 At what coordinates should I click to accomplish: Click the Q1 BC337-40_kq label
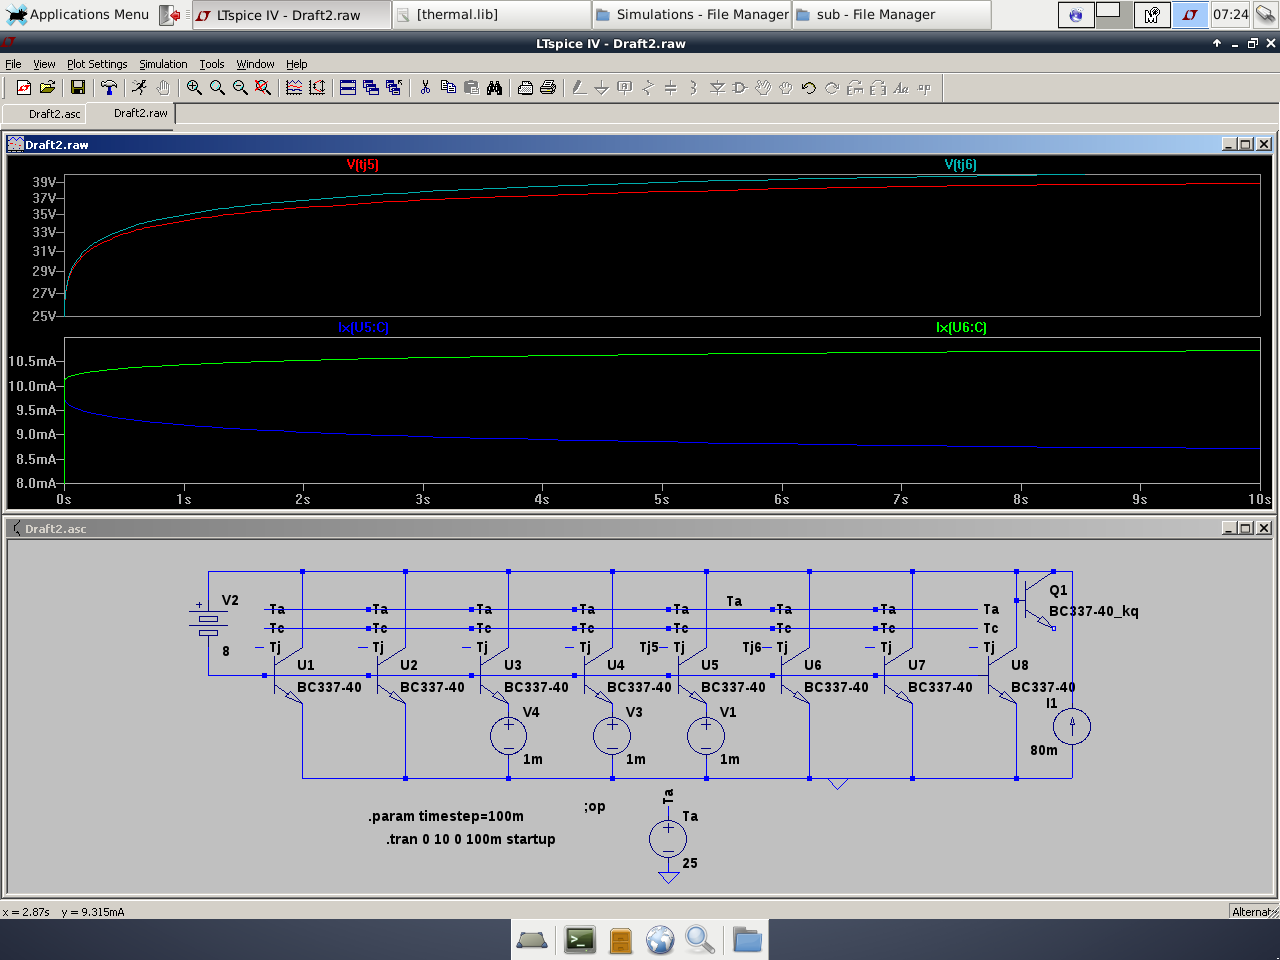click(1093, 611)
